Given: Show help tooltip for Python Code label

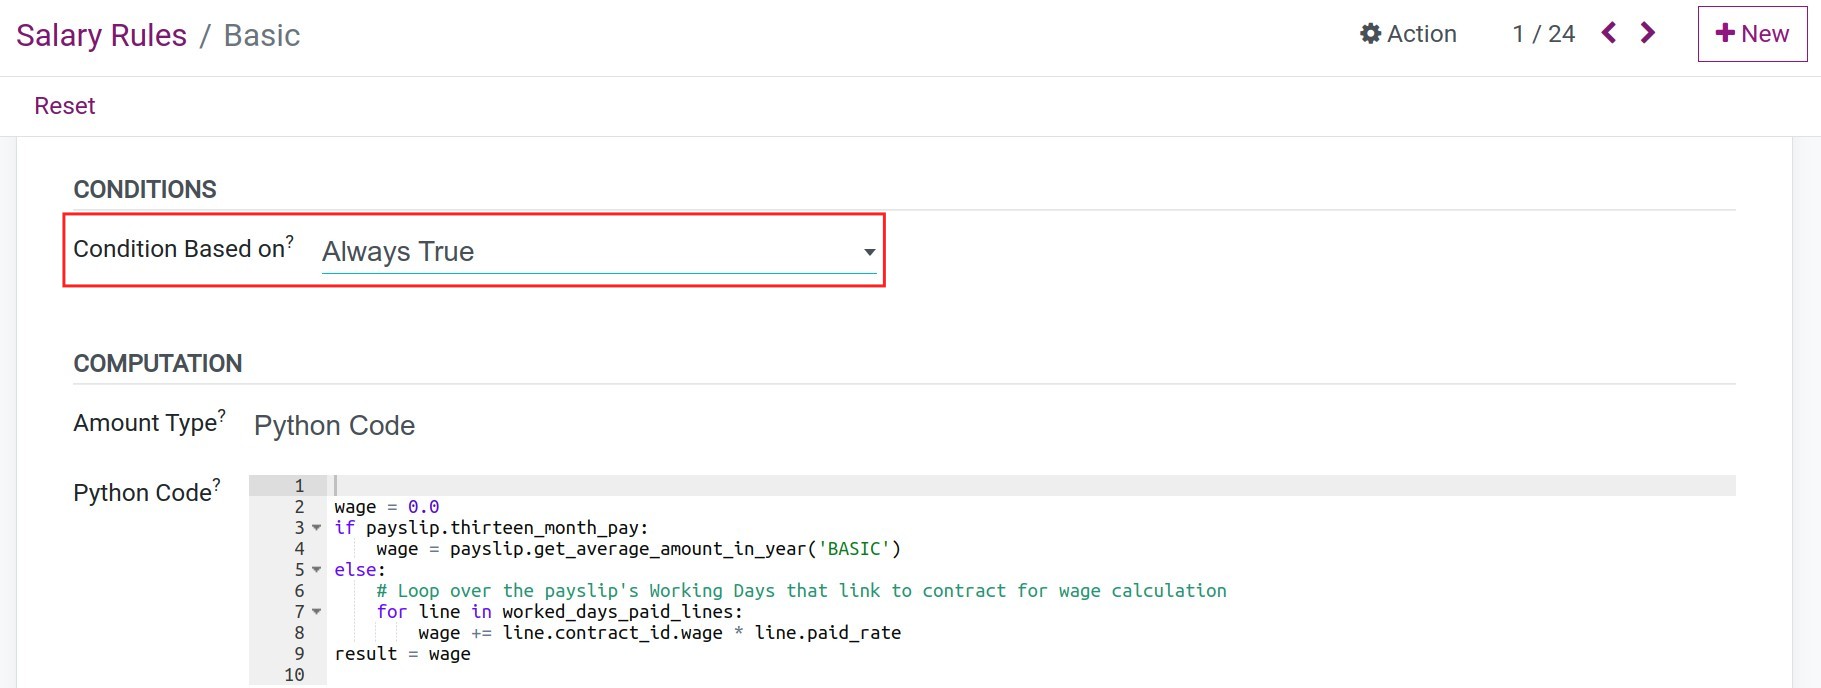Looking at the screenshot, I should click(x=217, y=484).
